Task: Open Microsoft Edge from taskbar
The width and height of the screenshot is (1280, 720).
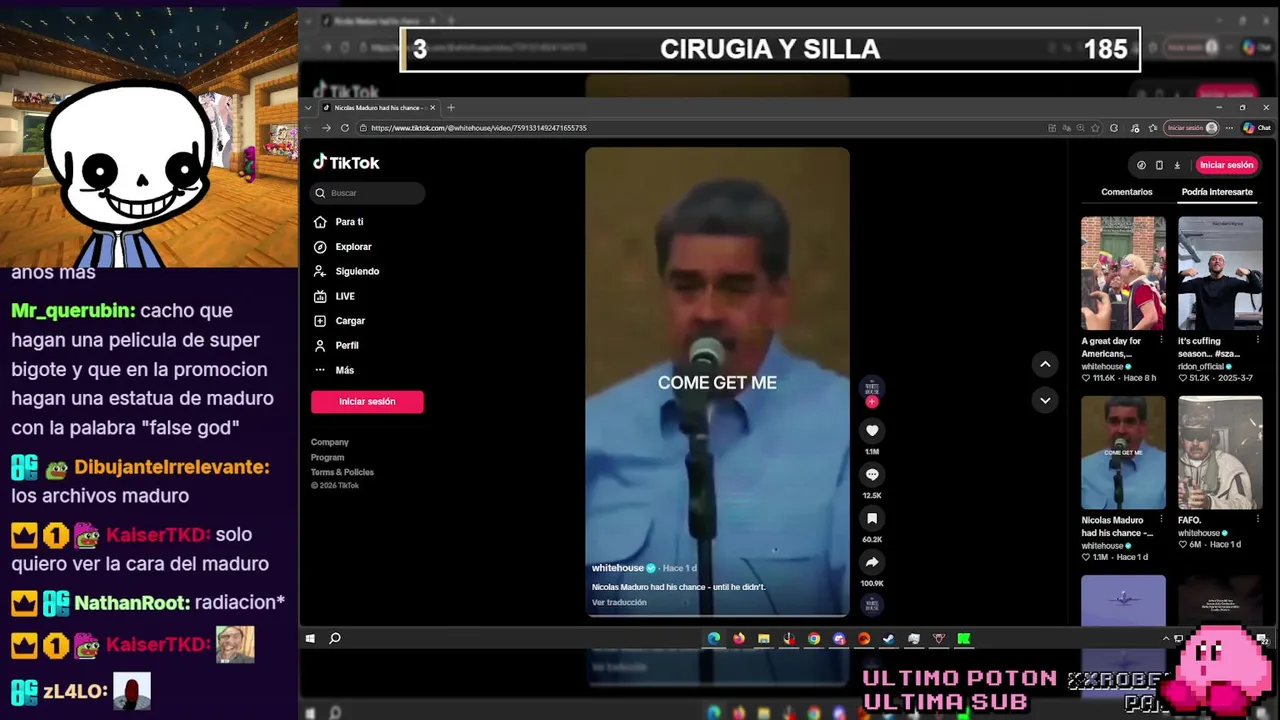Action: [714, 638]
